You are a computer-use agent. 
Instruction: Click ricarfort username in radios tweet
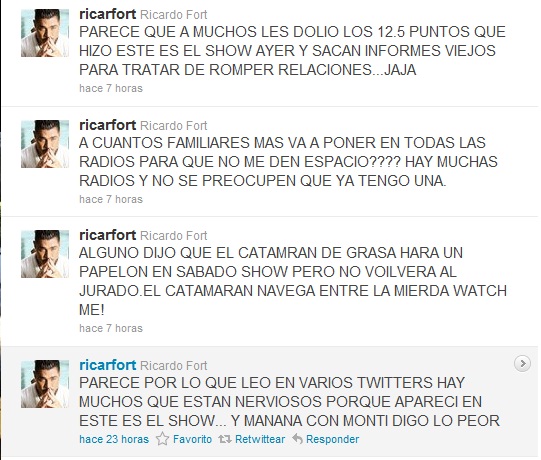coord(108,125)
